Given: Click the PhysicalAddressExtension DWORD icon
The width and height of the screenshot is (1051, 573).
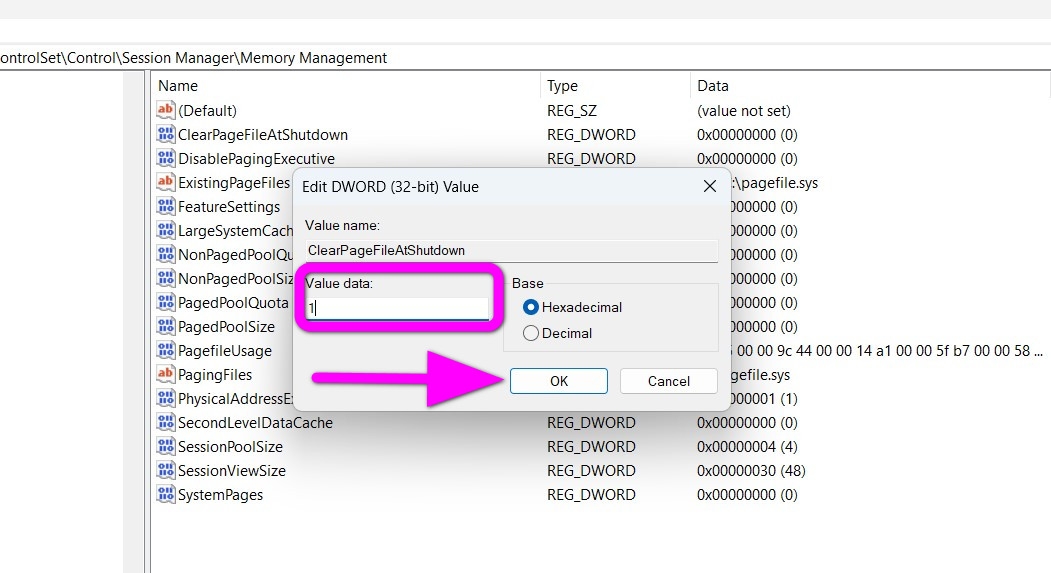Looking at the screenshot, I should 165,399.
